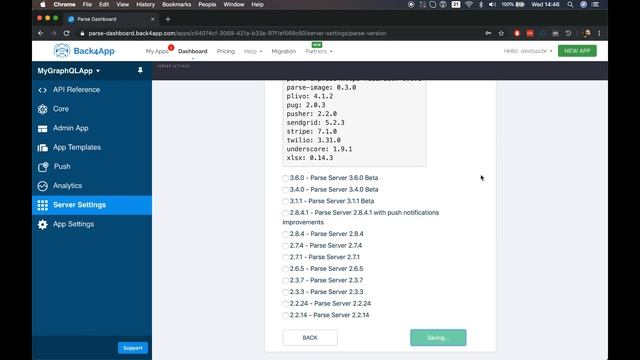Viewport: 640px width, 360px height.
Task: Click sendgrid: 5.2.3 version text
Action: [316, 122]
